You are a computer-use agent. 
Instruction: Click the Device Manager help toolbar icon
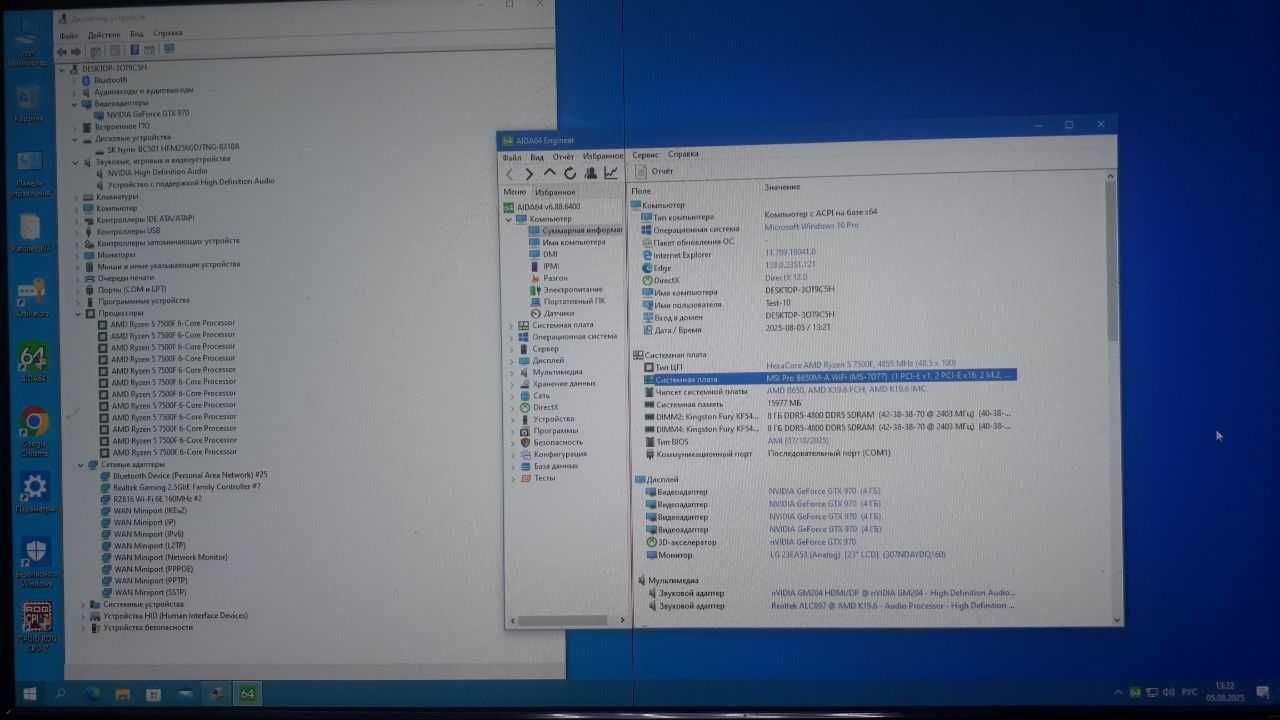click(134, 50)
